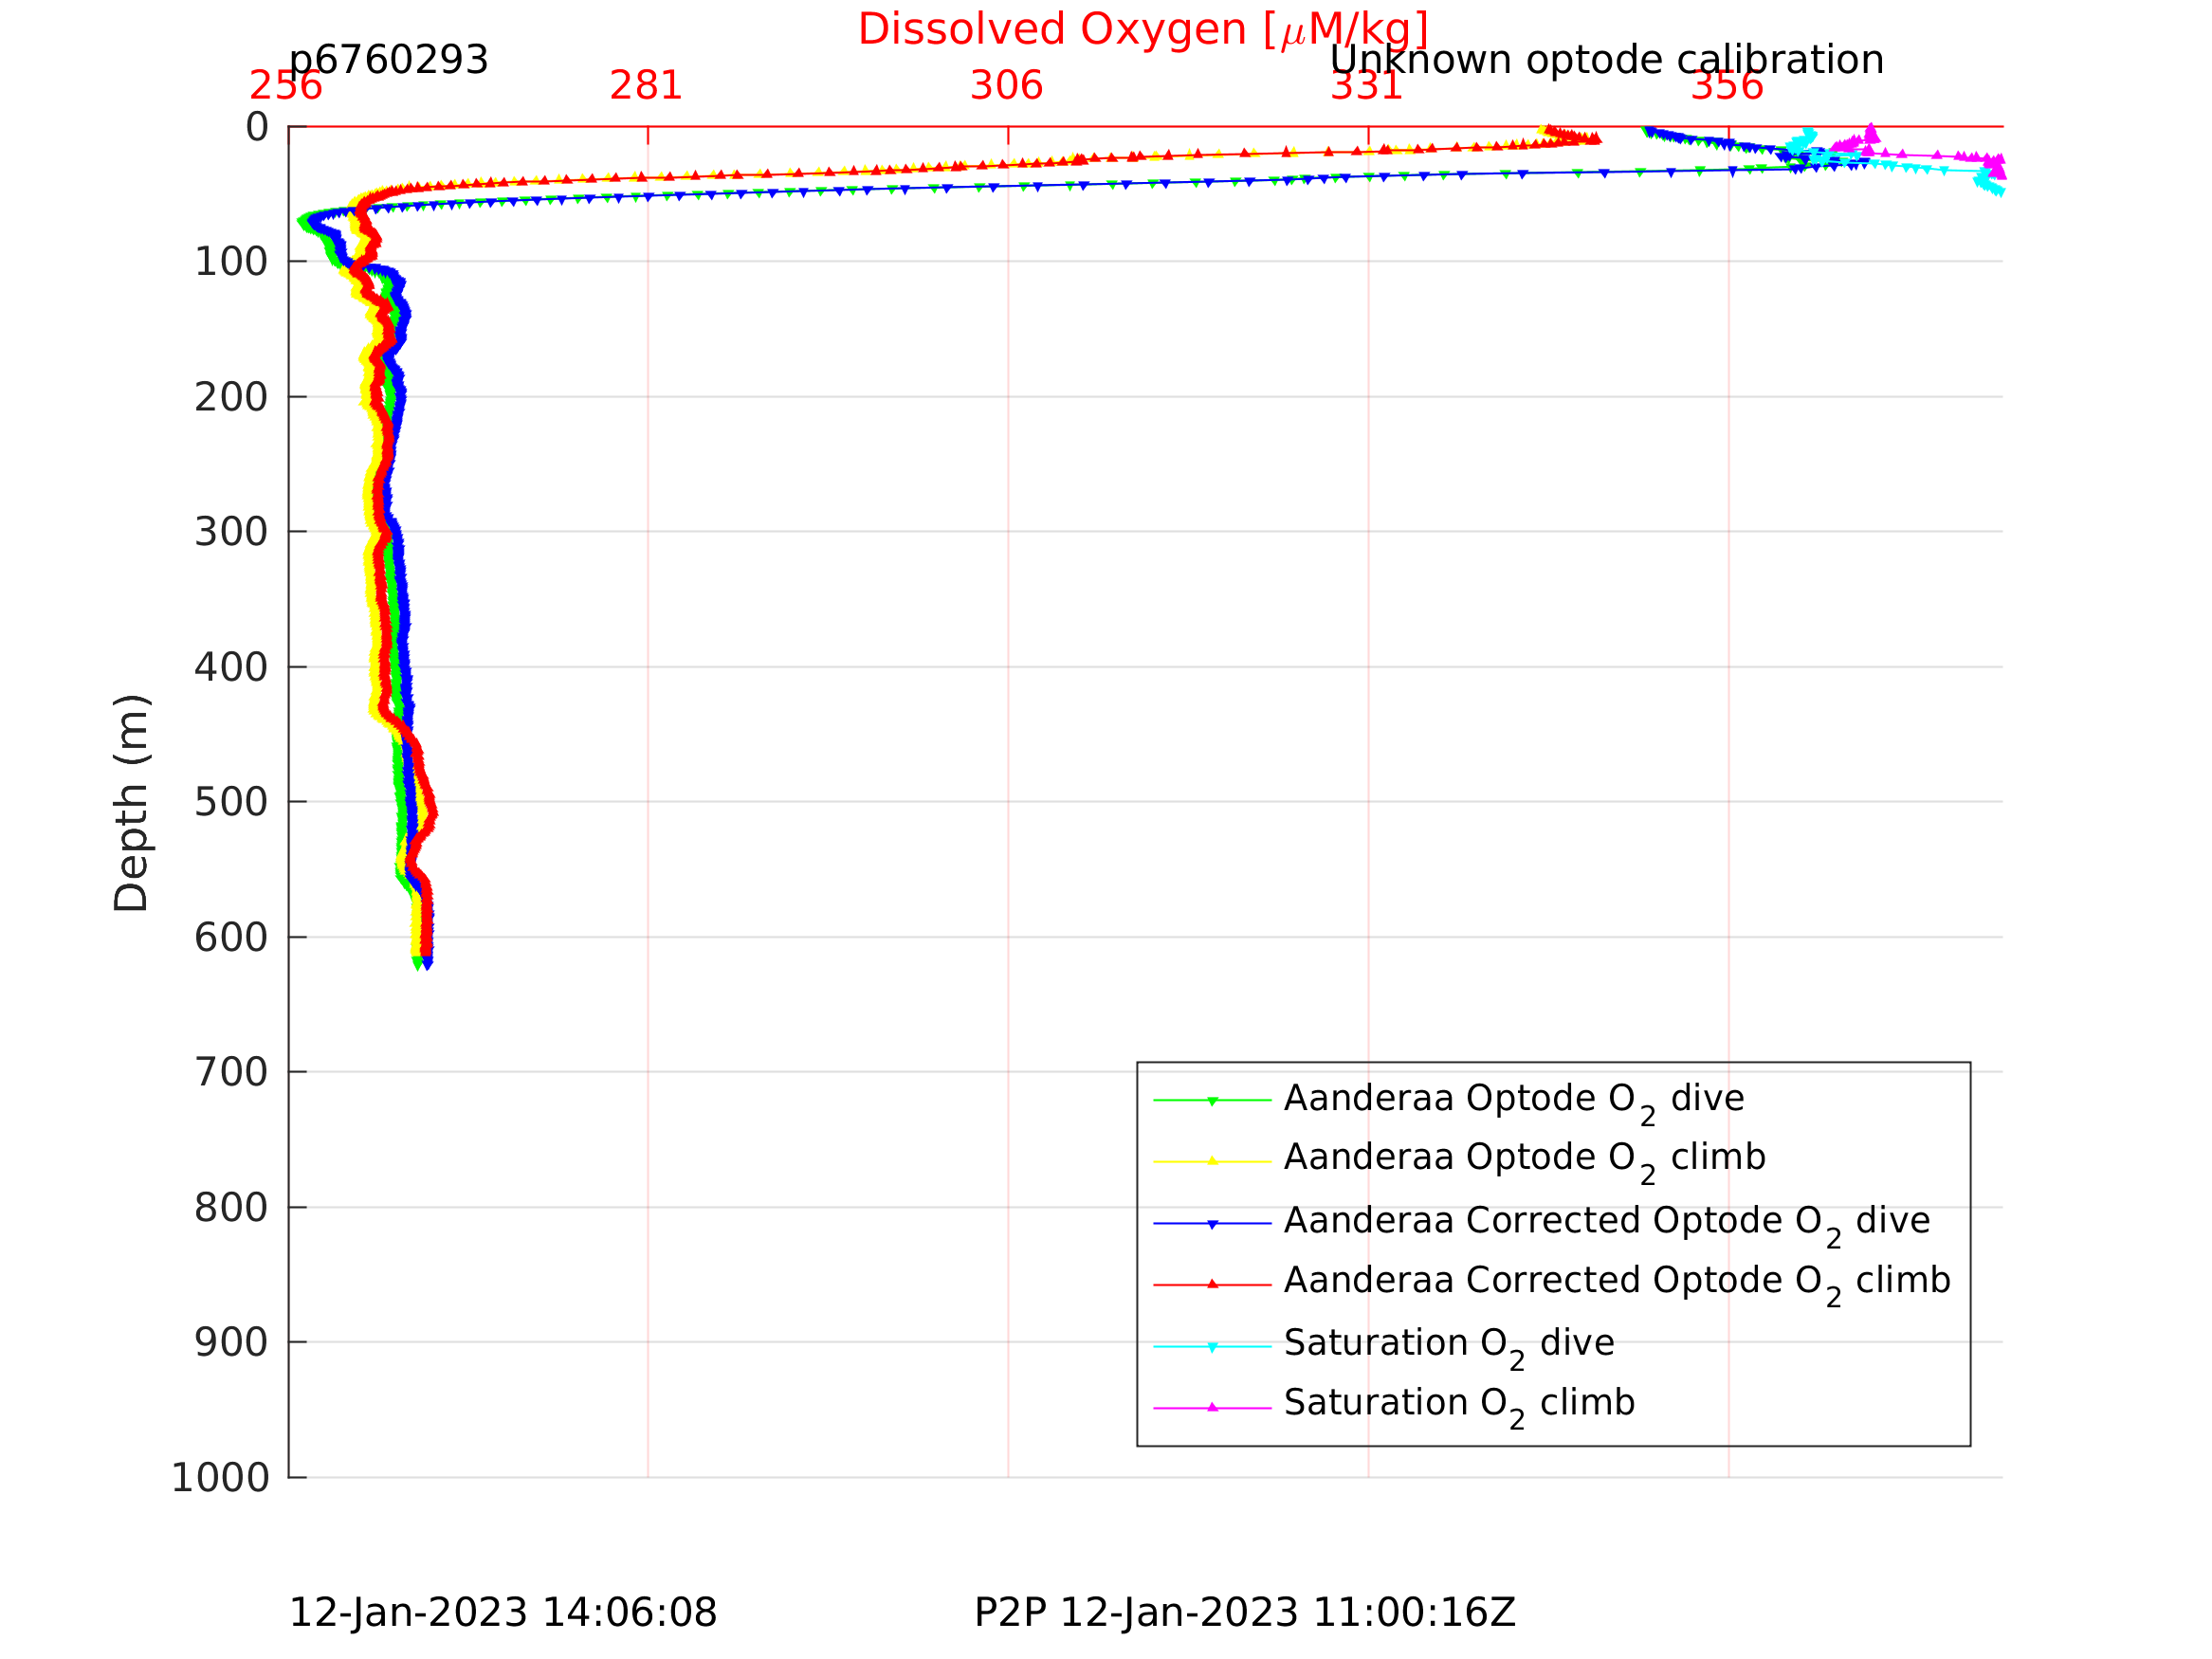Click the 'Depth (m)' y-axis label
2212x1659 pixels.
(131, 802)
